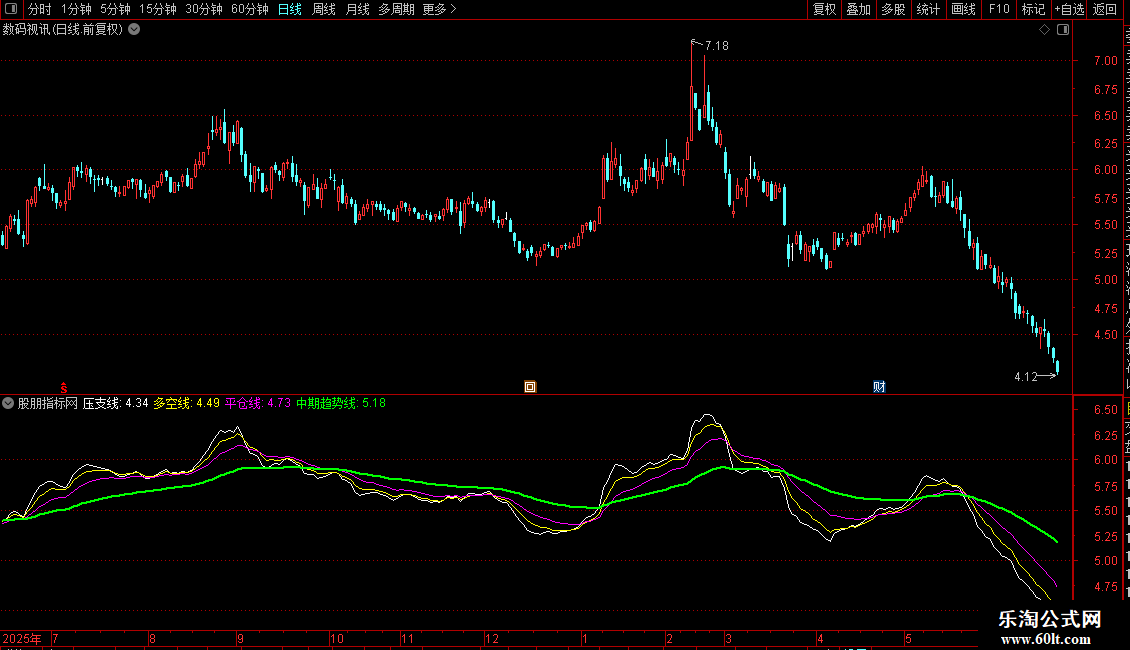This screenshot has height=650, width=1130.
Task: Click month 12 on the time axis
Action: (x=491, y=638)
